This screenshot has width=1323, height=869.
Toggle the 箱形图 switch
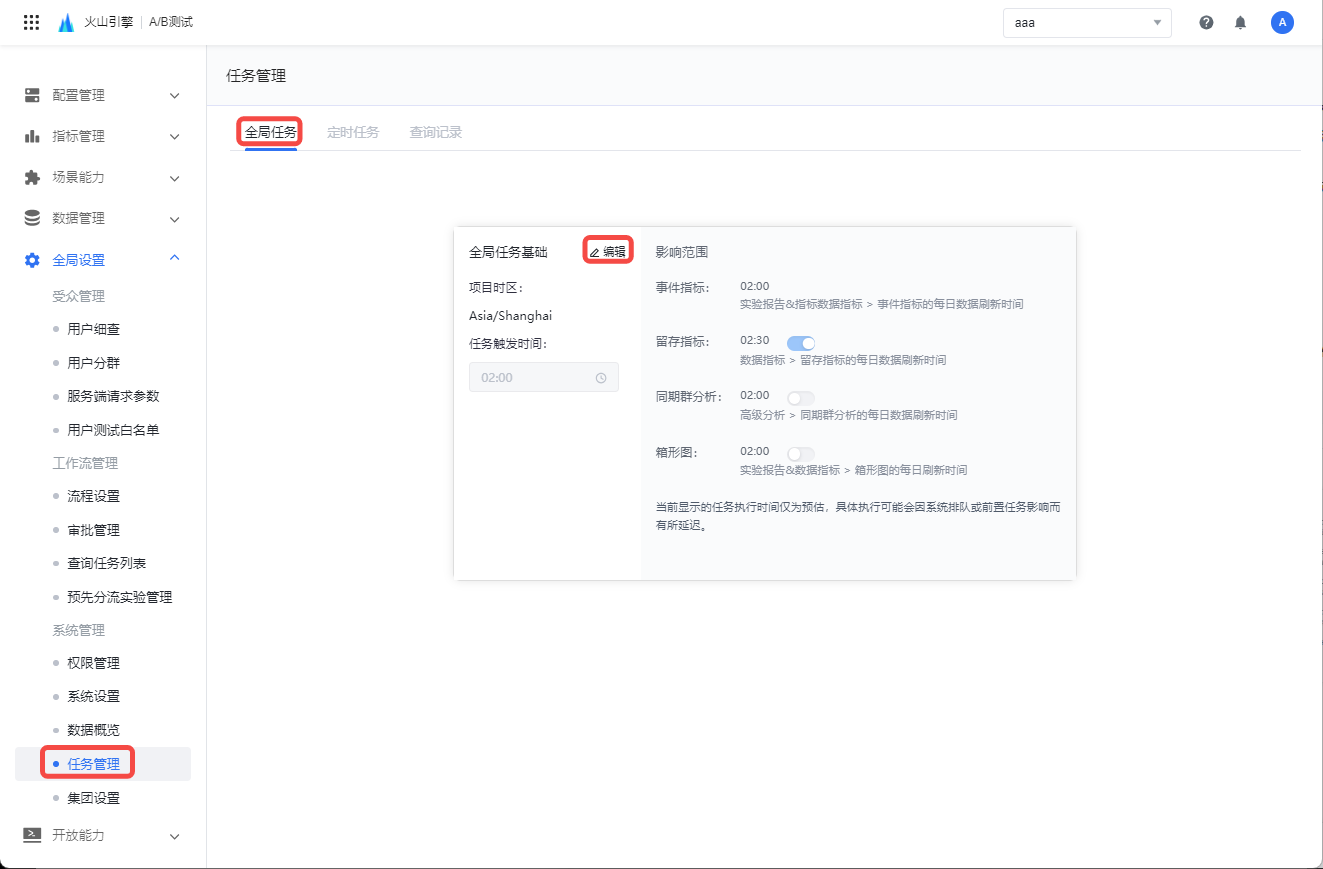[801, 453]
